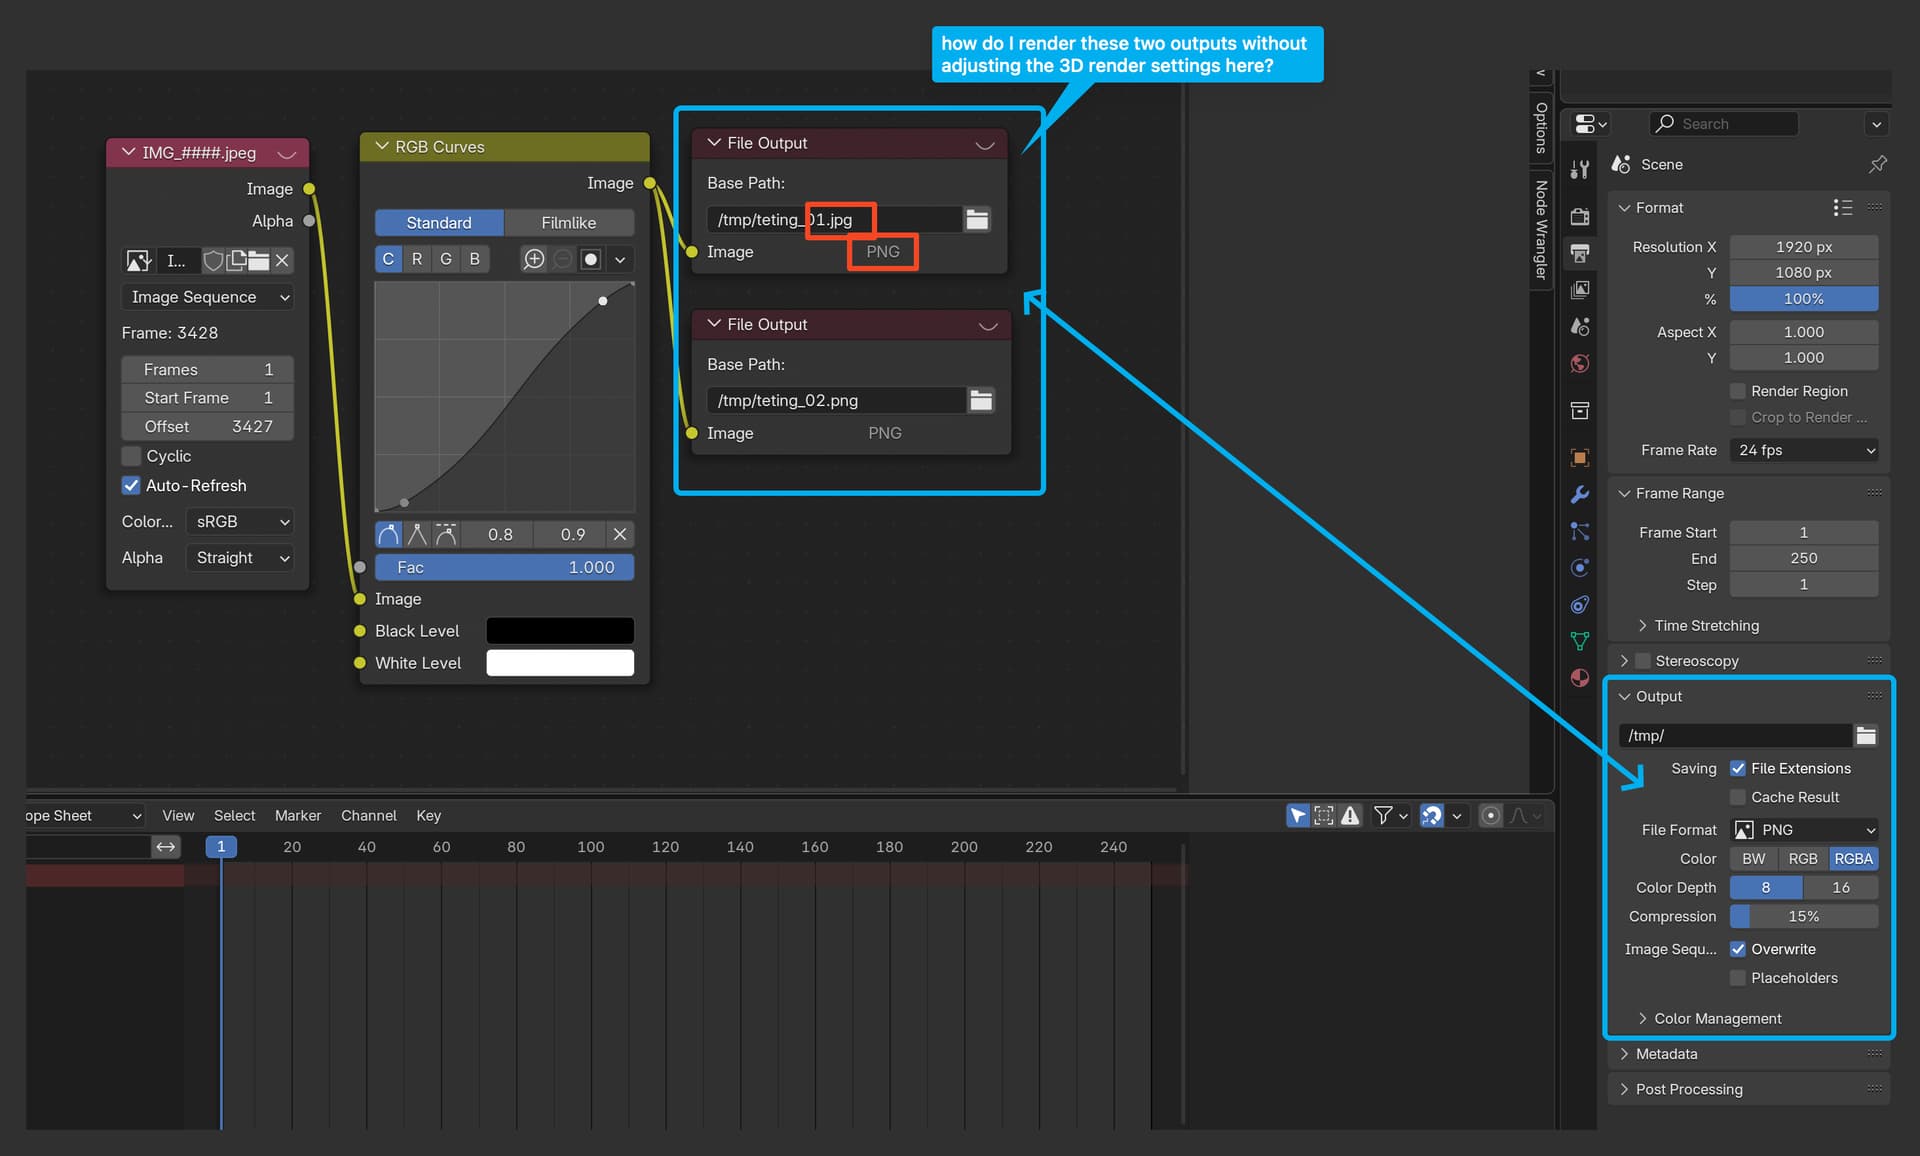Open Image Sequence source dropdown

pos(208,297)
